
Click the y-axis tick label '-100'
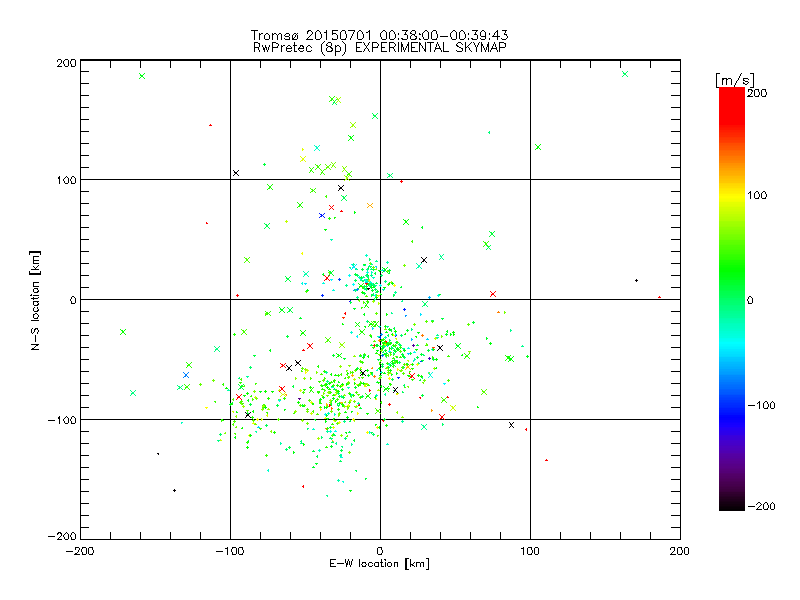click(62, 420)
